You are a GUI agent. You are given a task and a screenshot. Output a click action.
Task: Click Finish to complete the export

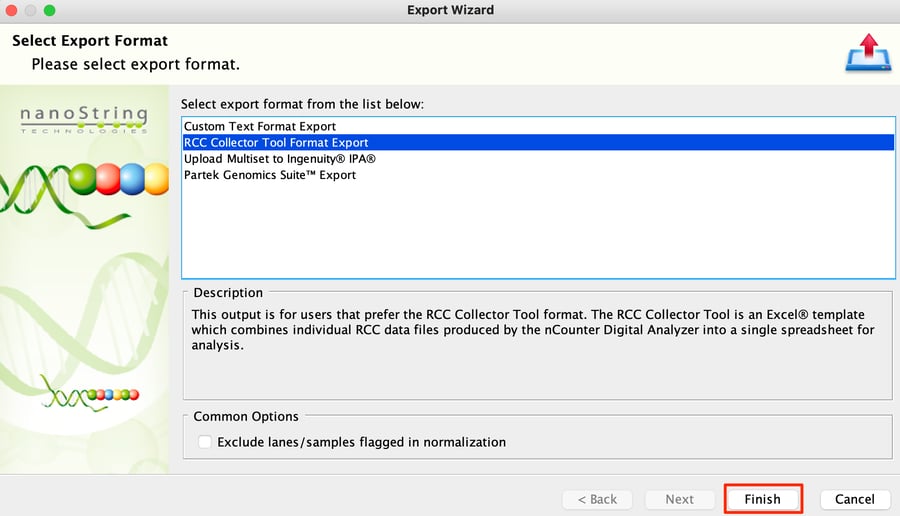click(x=763, y=499)
